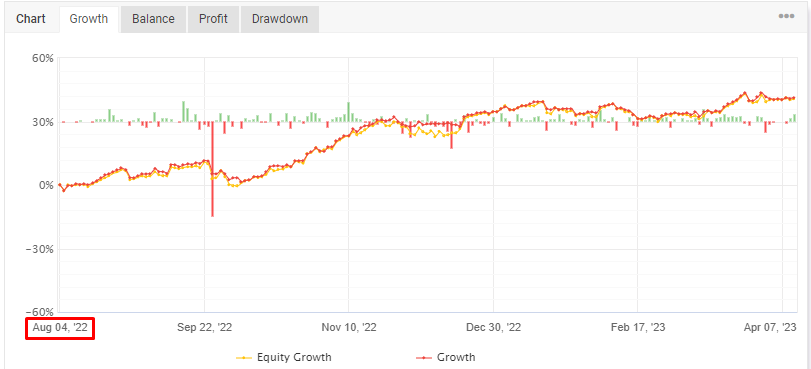Toggle the Equity Growth legend series
This screenshot has width=811, height=369.
pos(283,357)
